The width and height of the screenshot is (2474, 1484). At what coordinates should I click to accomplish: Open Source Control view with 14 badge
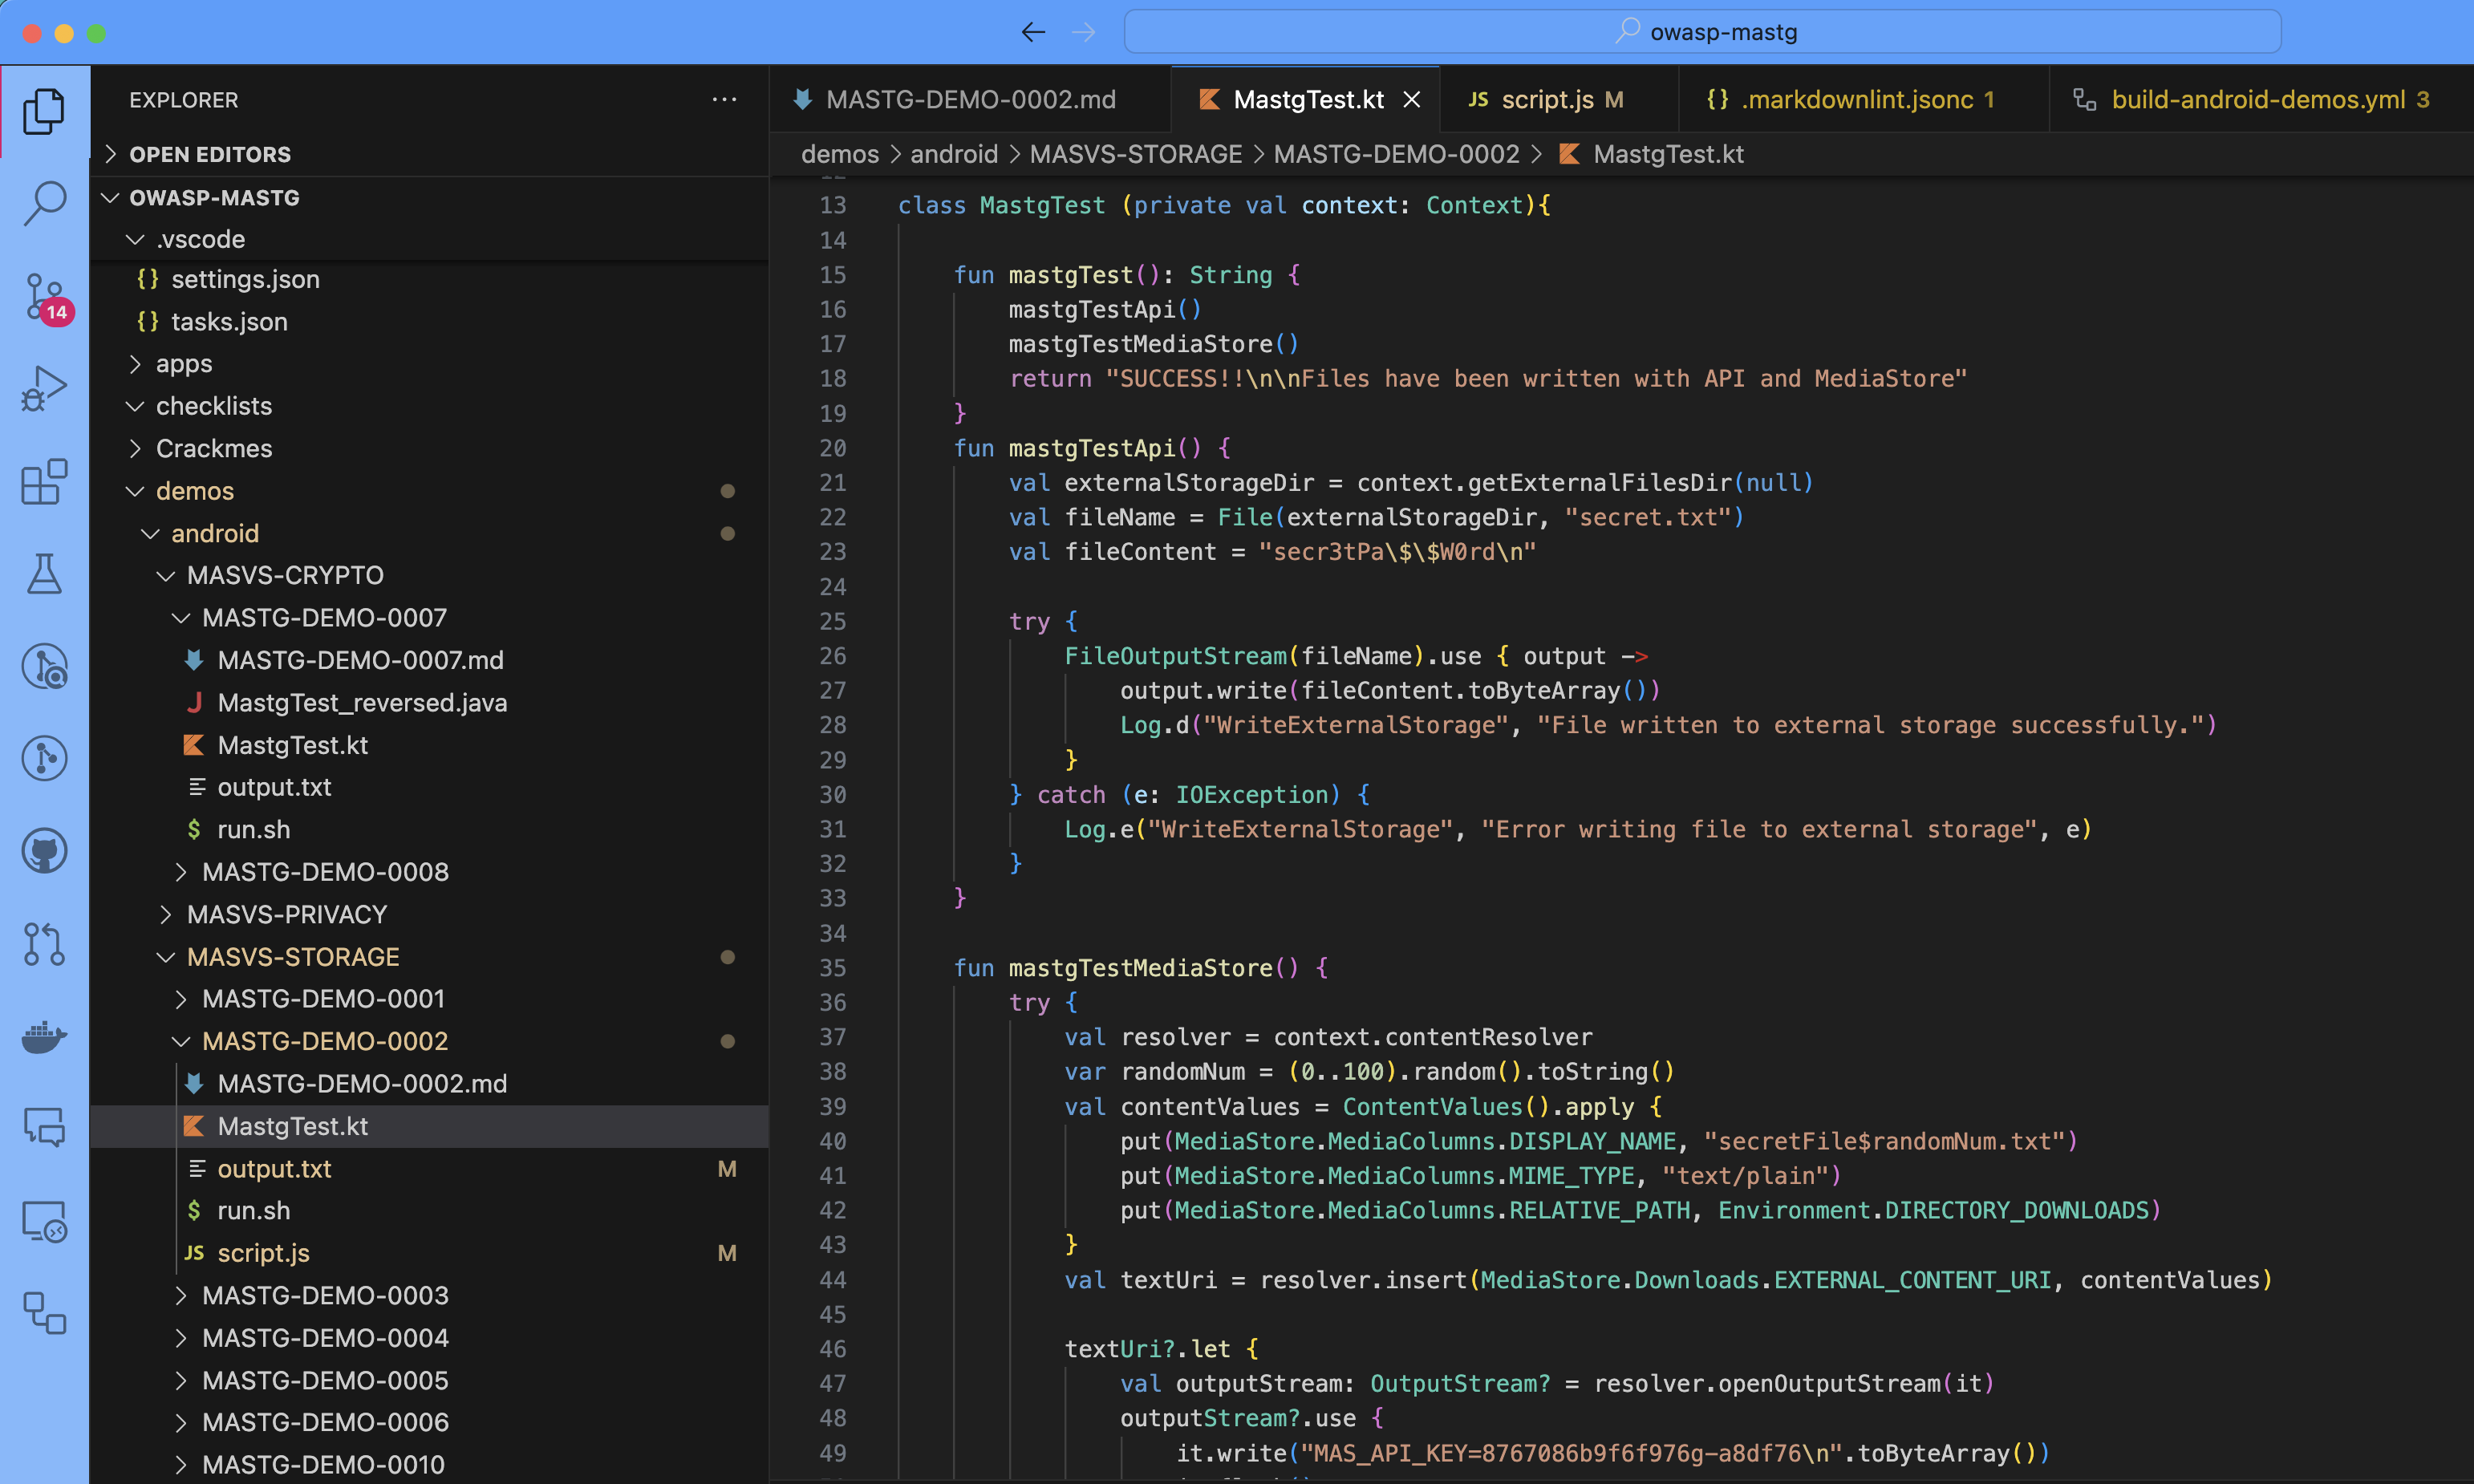tap(44, 297)
